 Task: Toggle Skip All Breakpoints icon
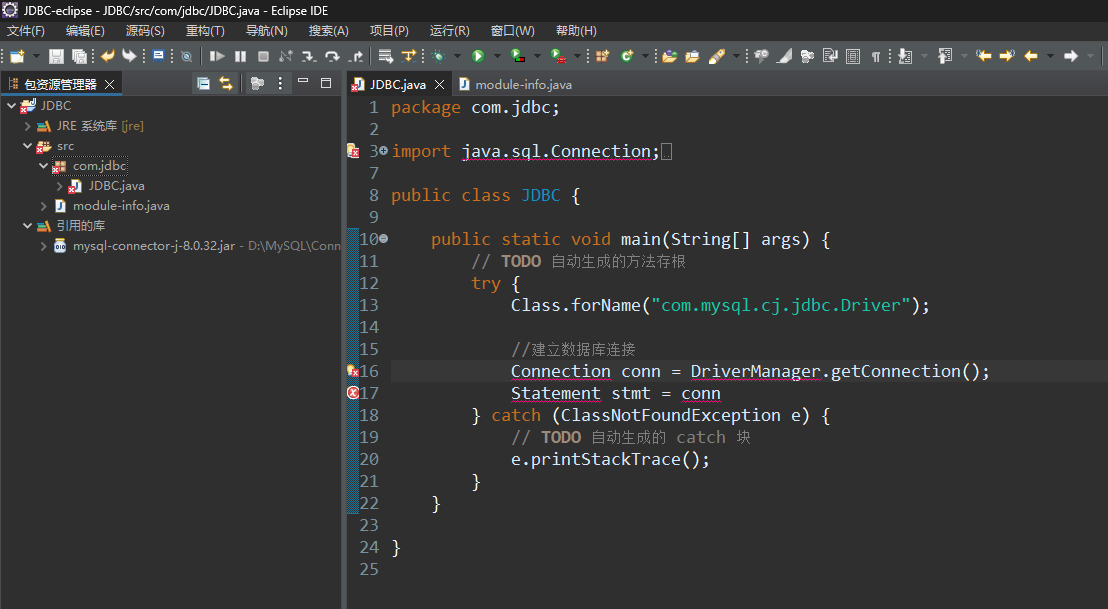(x=186, y=56)
